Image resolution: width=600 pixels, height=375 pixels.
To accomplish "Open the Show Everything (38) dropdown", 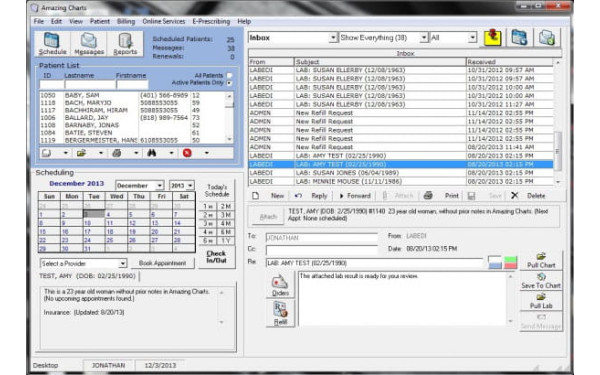I will [x=424, y=38].
